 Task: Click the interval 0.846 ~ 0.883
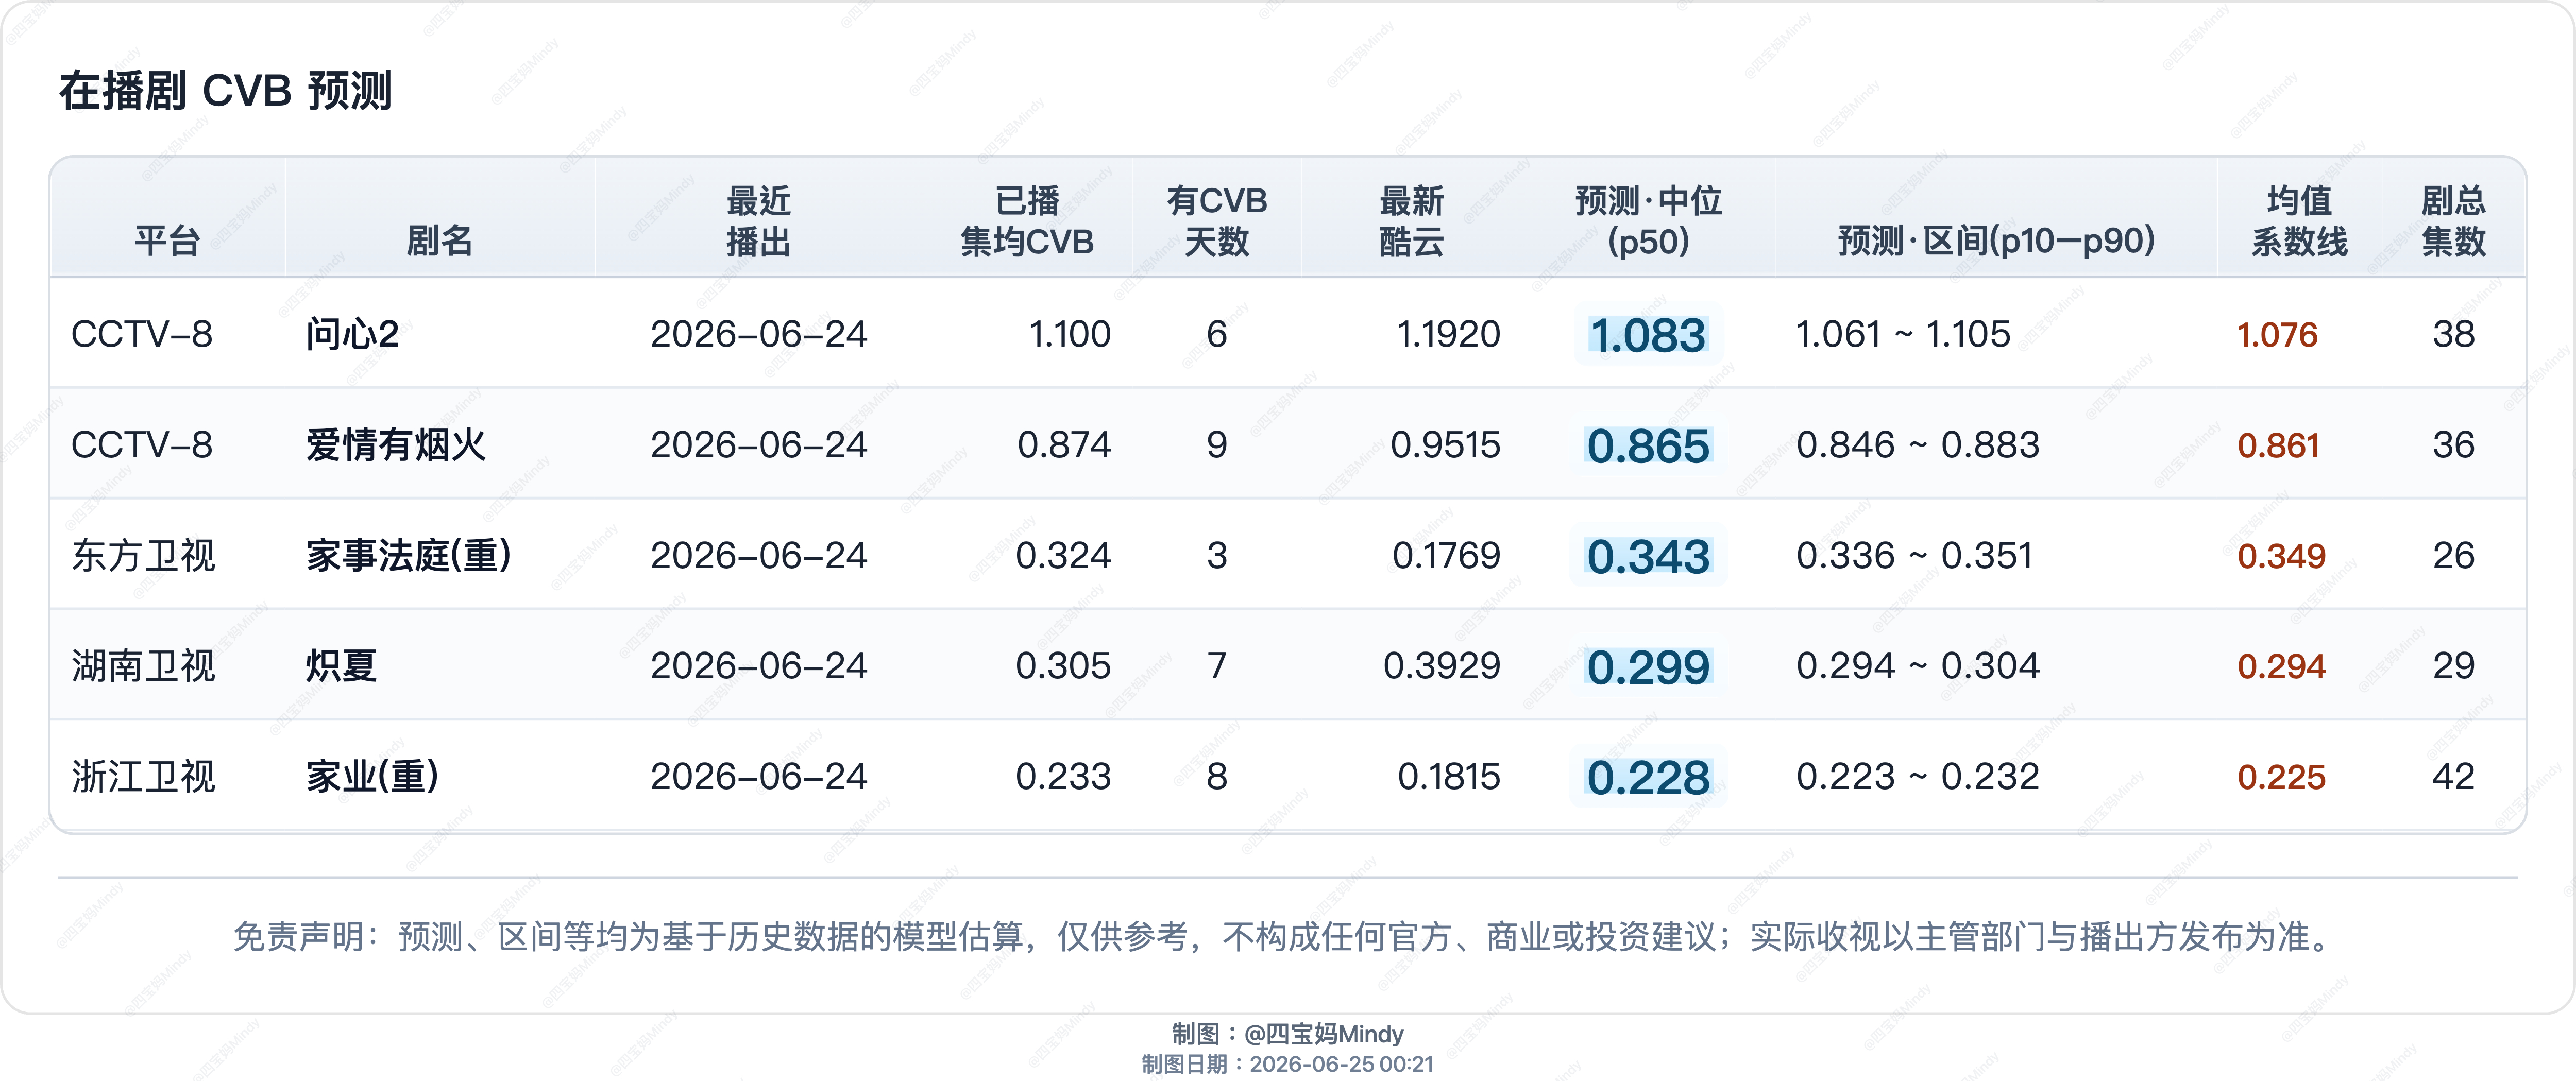point(1918,445)
